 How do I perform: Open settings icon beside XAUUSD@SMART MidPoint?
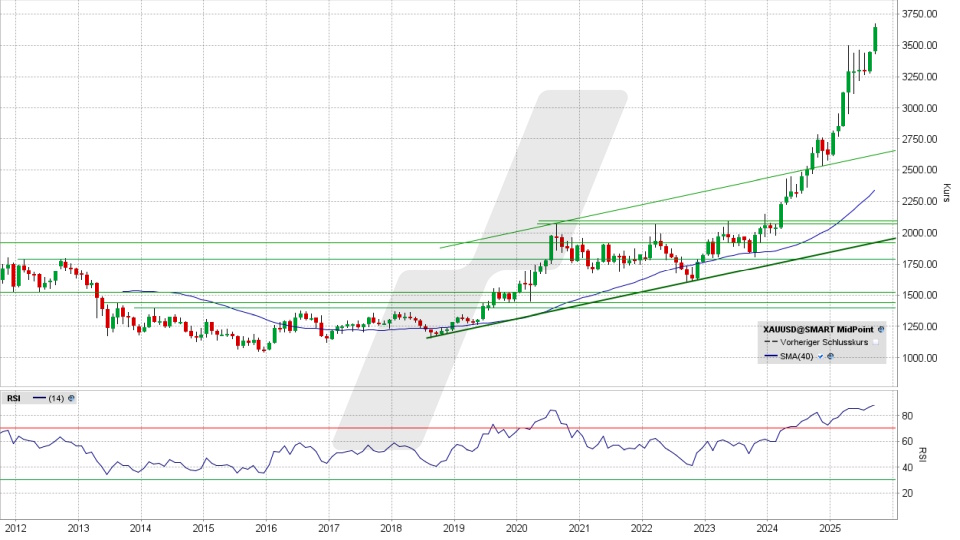coord(881,329)
